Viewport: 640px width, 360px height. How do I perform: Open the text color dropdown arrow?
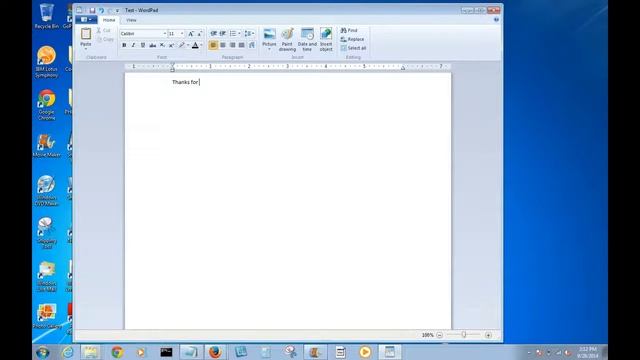pyautogui.click(x=201, y=45)
